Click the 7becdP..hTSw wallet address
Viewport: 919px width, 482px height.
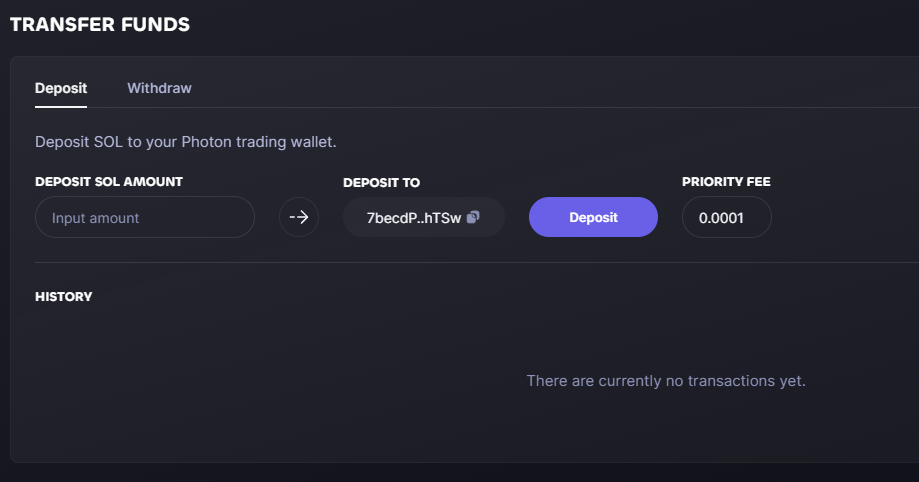pos(414,218)
